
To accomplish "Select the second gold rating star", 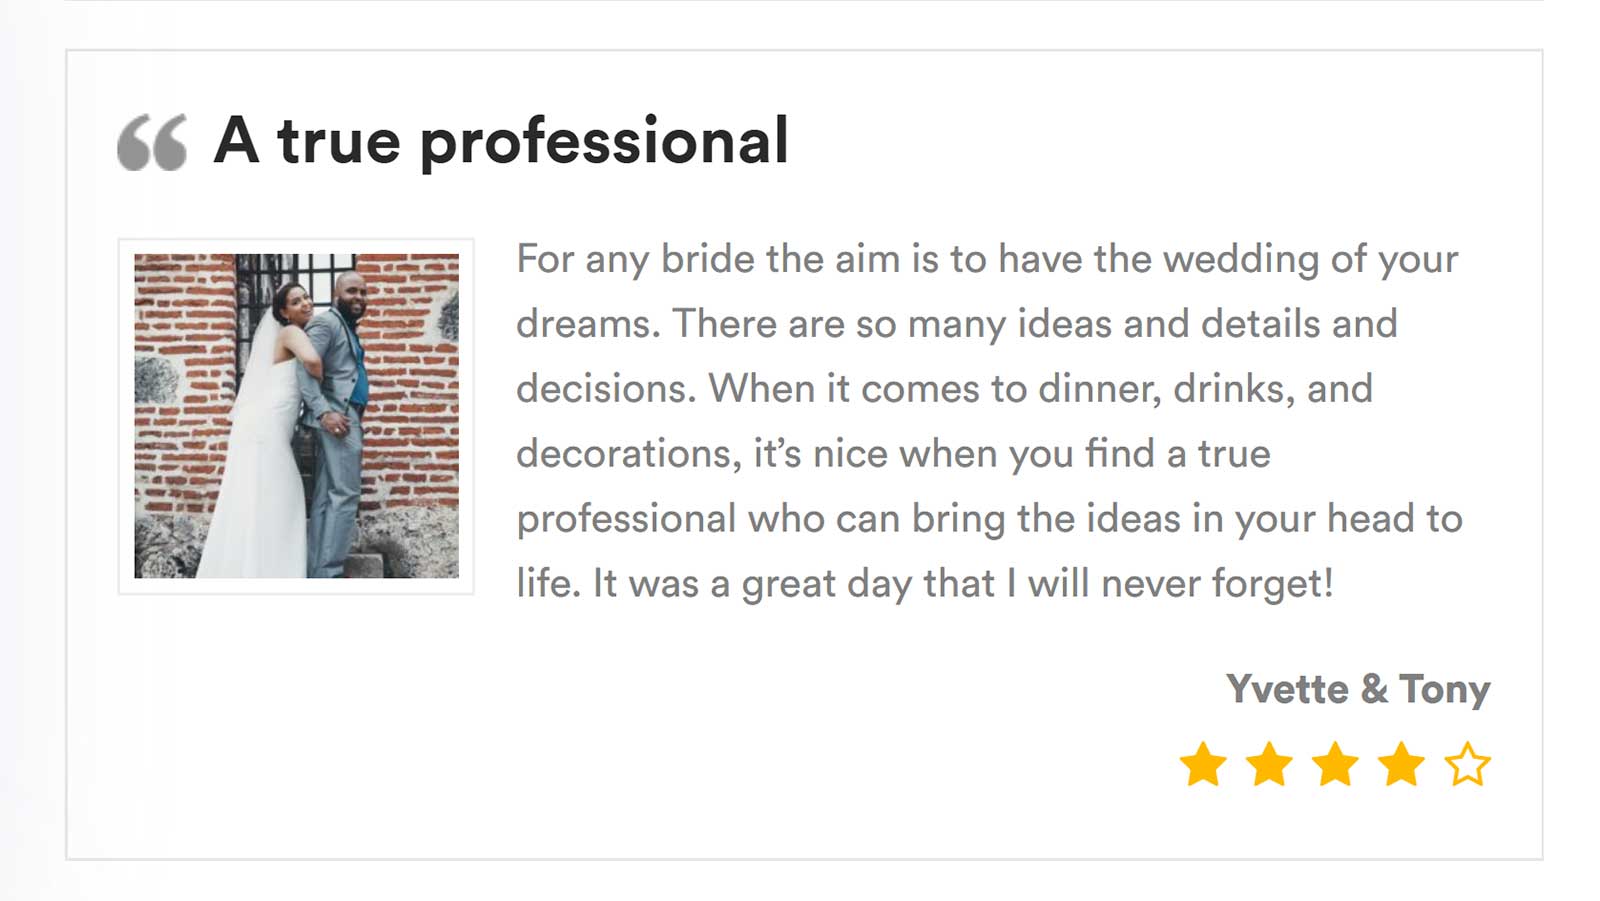I will coord(1269,765).
